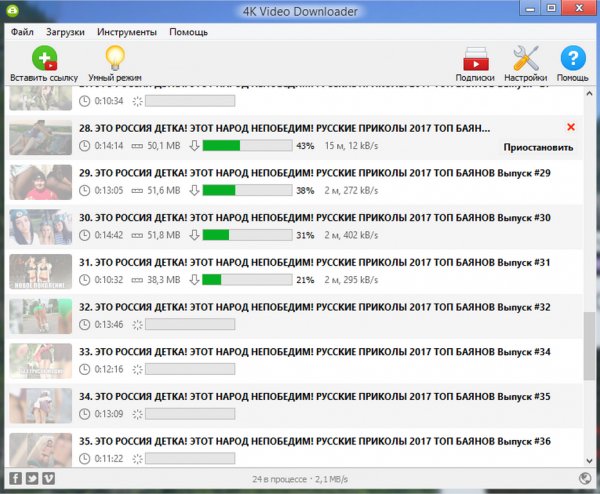The height and width of the screenshot is (494, 600).
Task: Click the size icon beside 50,1 MB
Action: coord(137,146)
